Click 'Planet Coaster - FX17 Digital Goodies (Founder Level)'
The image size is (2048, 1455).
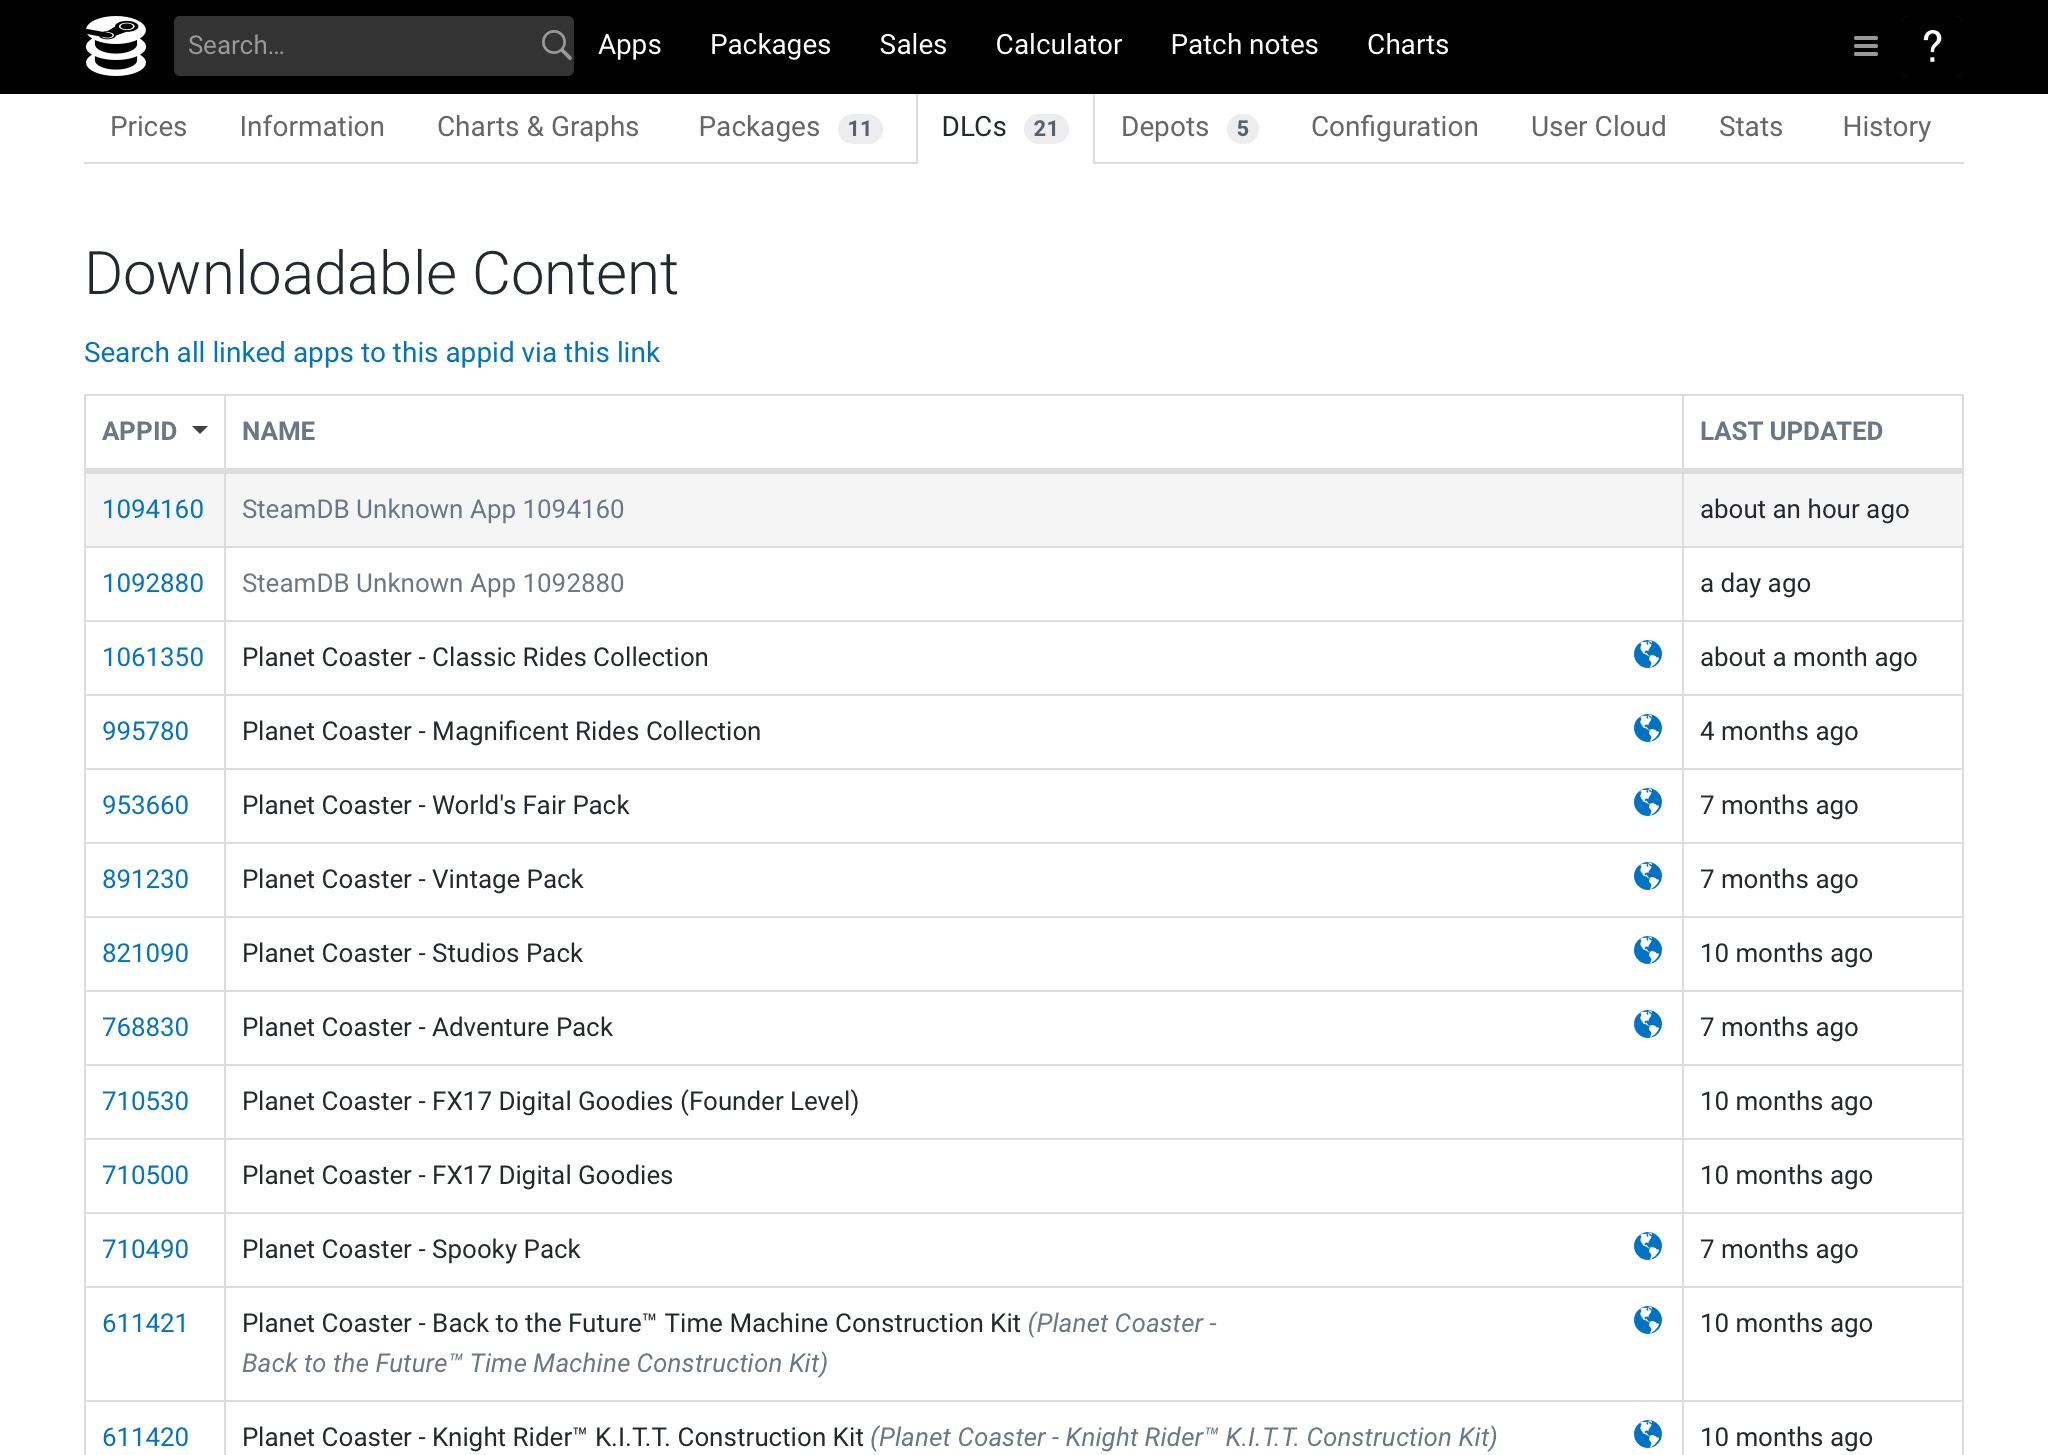(550, 1101)
